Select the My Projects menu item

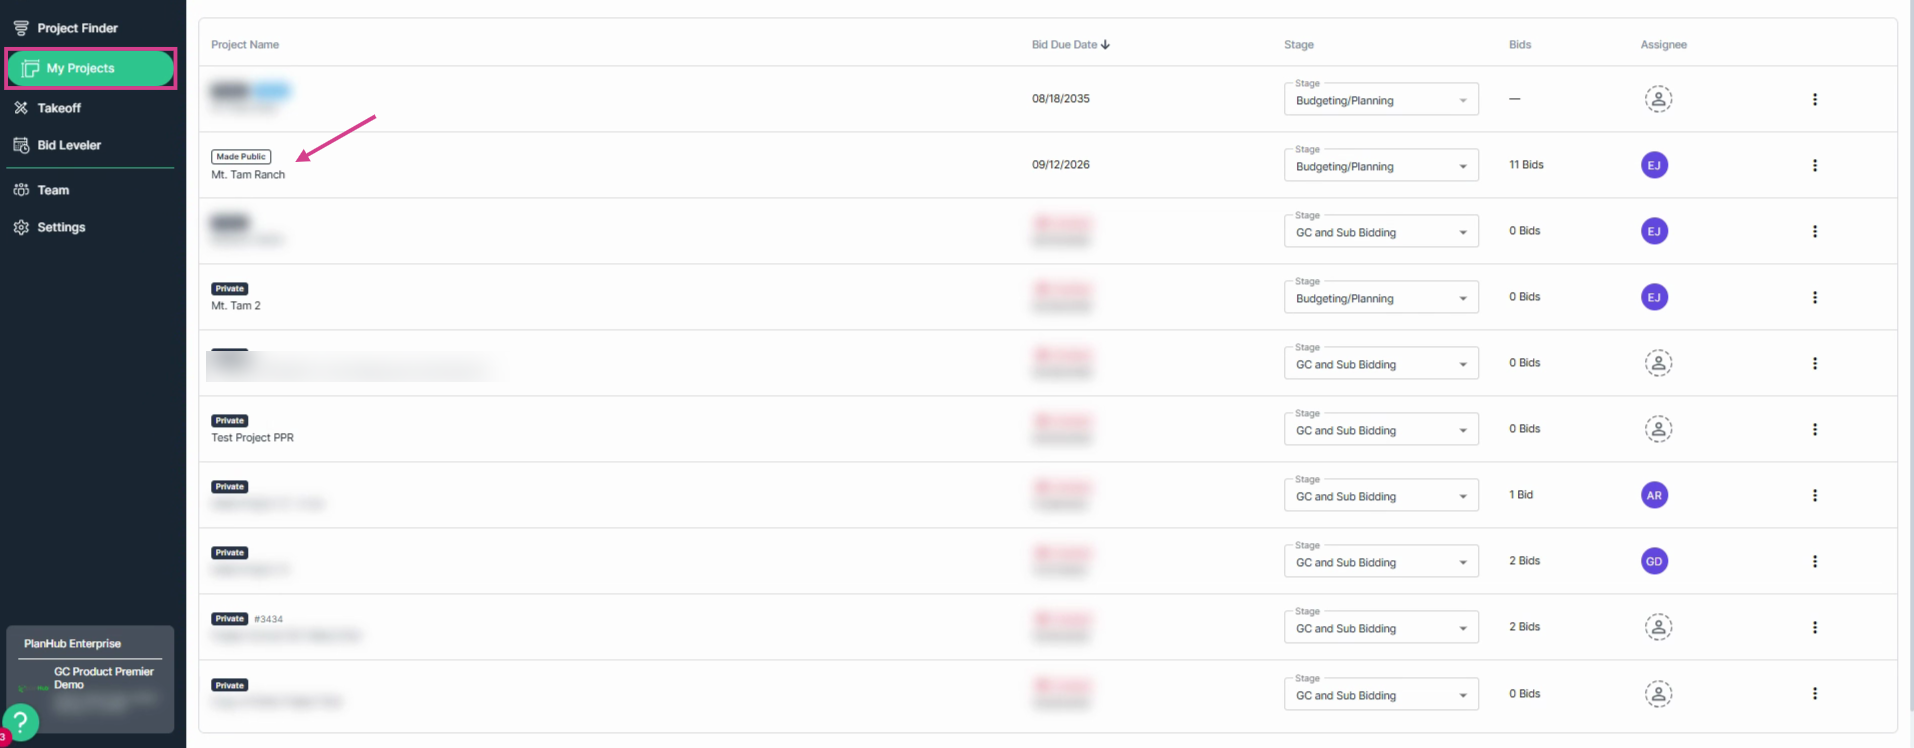point(91,68)
